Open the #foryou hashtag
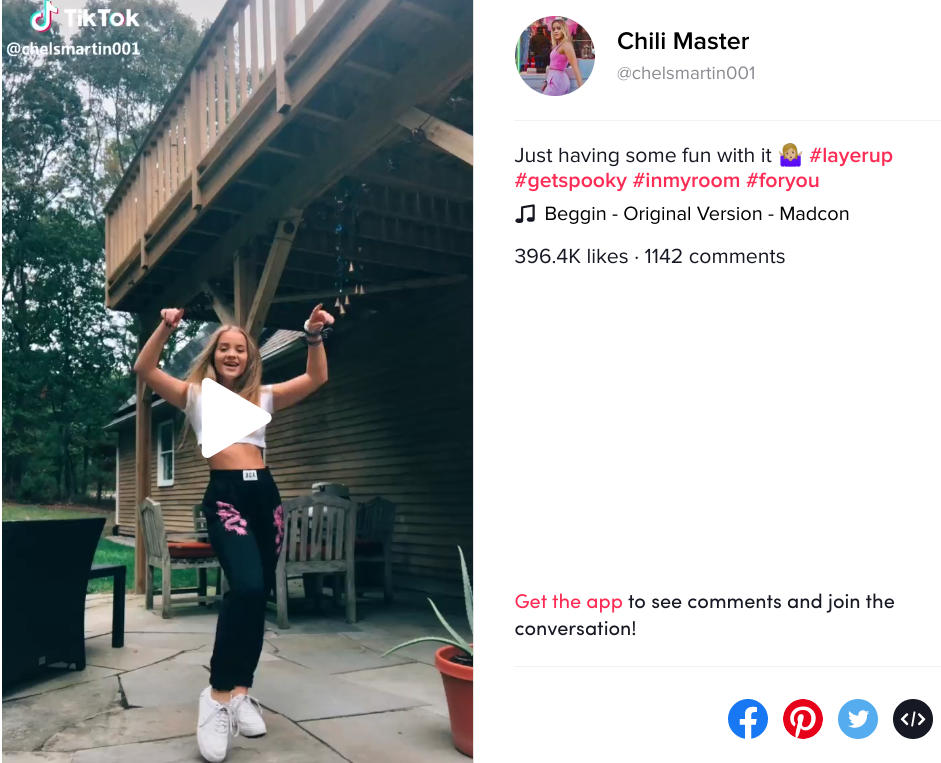Viewport: 941px width, 763px height. [783, 181]
